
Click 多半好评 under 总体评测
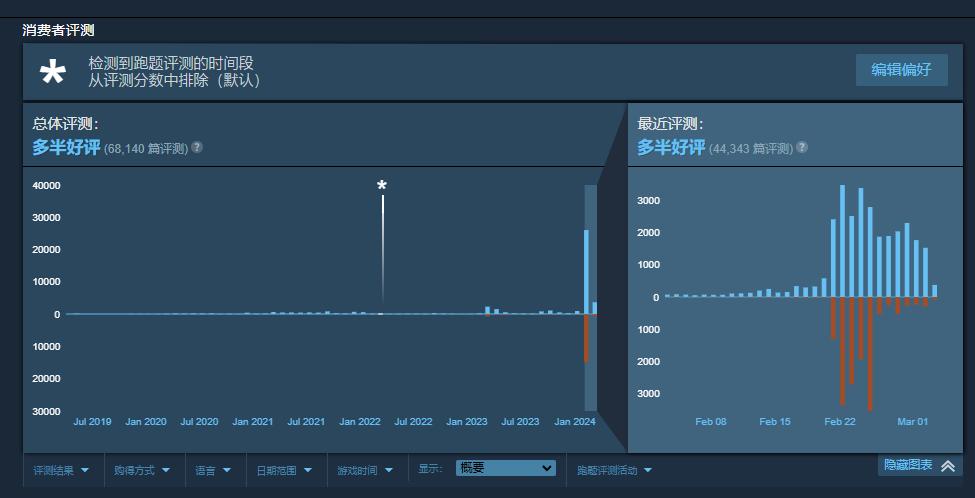coord(66,148)
